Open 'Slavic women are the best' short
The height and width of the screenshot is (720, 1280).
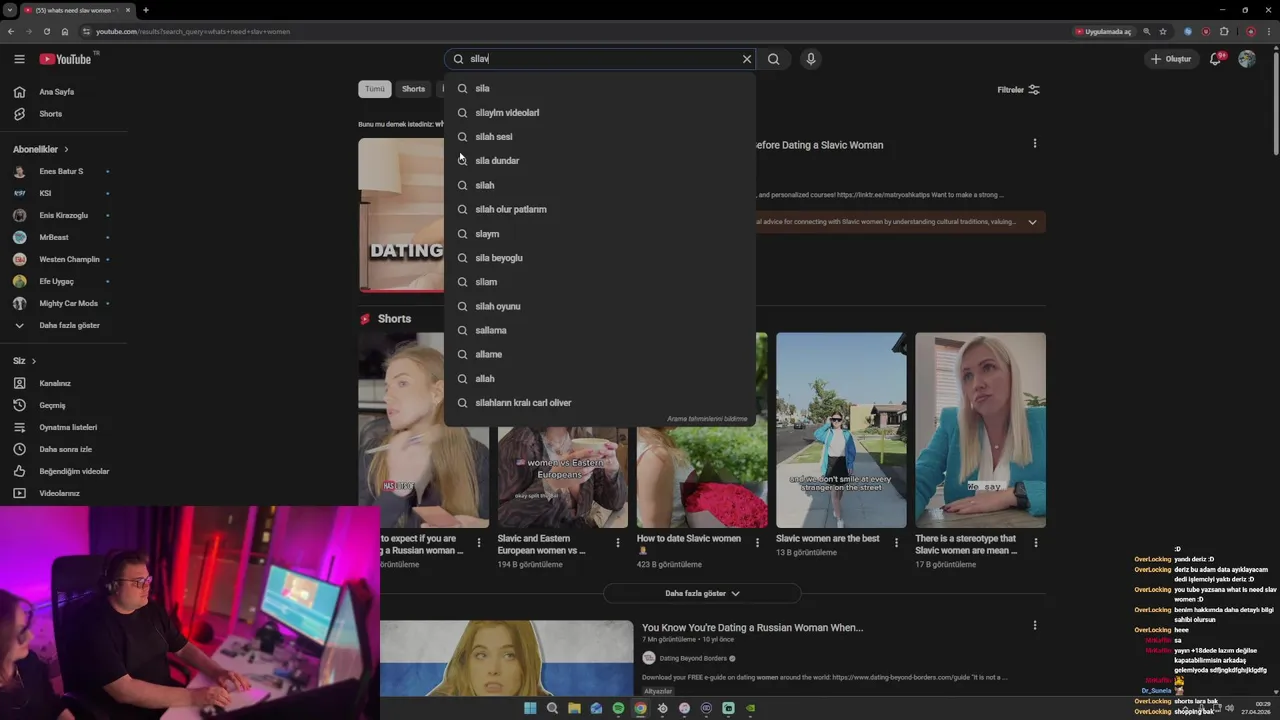pyautogui.click(x=841, y=430)
